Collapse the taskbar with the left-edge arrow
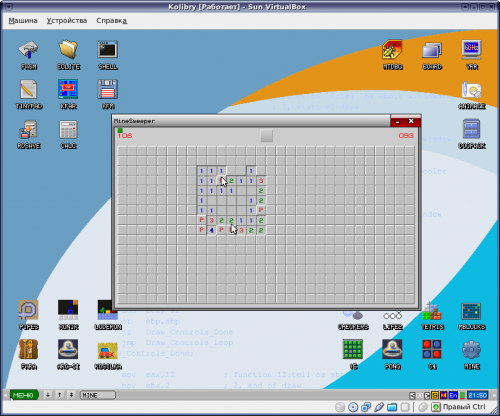 pos(5,395)
